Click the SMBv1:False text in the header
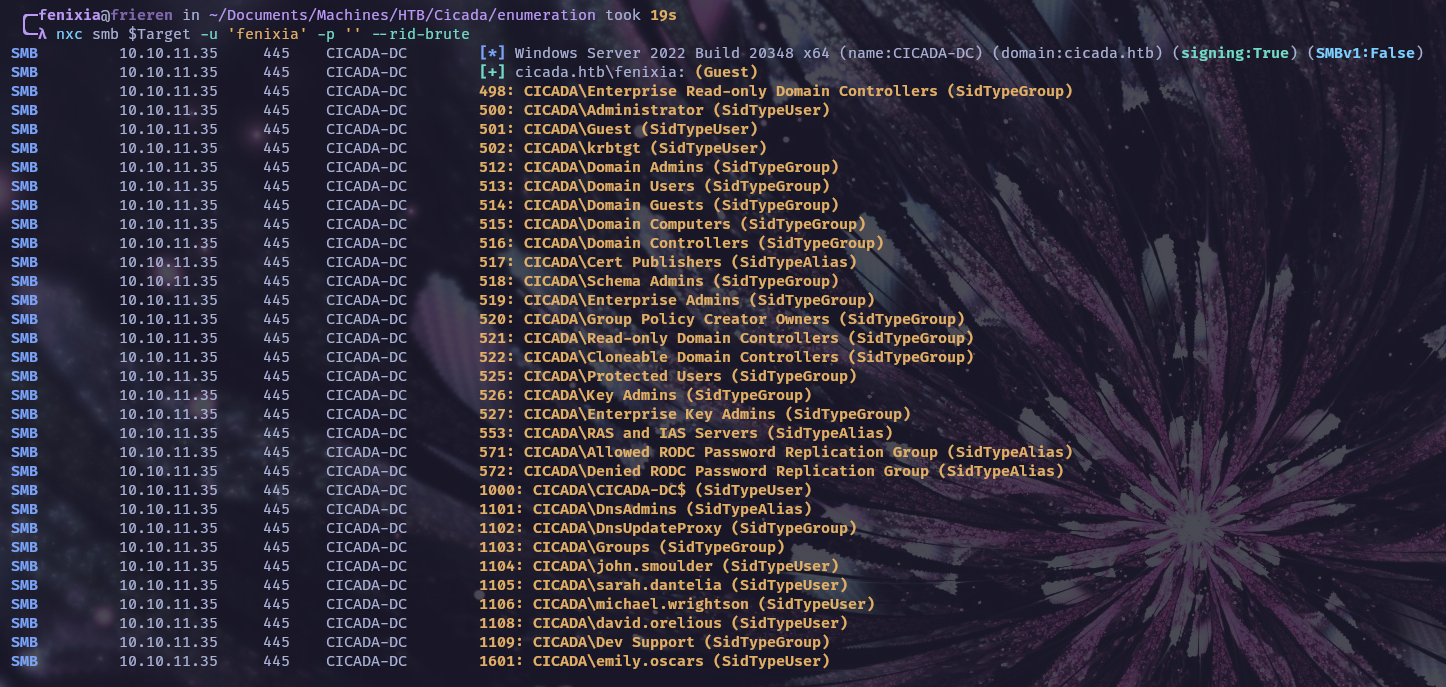The height and width of the screenshot is (687, 1446). [x=1364, y=53]
